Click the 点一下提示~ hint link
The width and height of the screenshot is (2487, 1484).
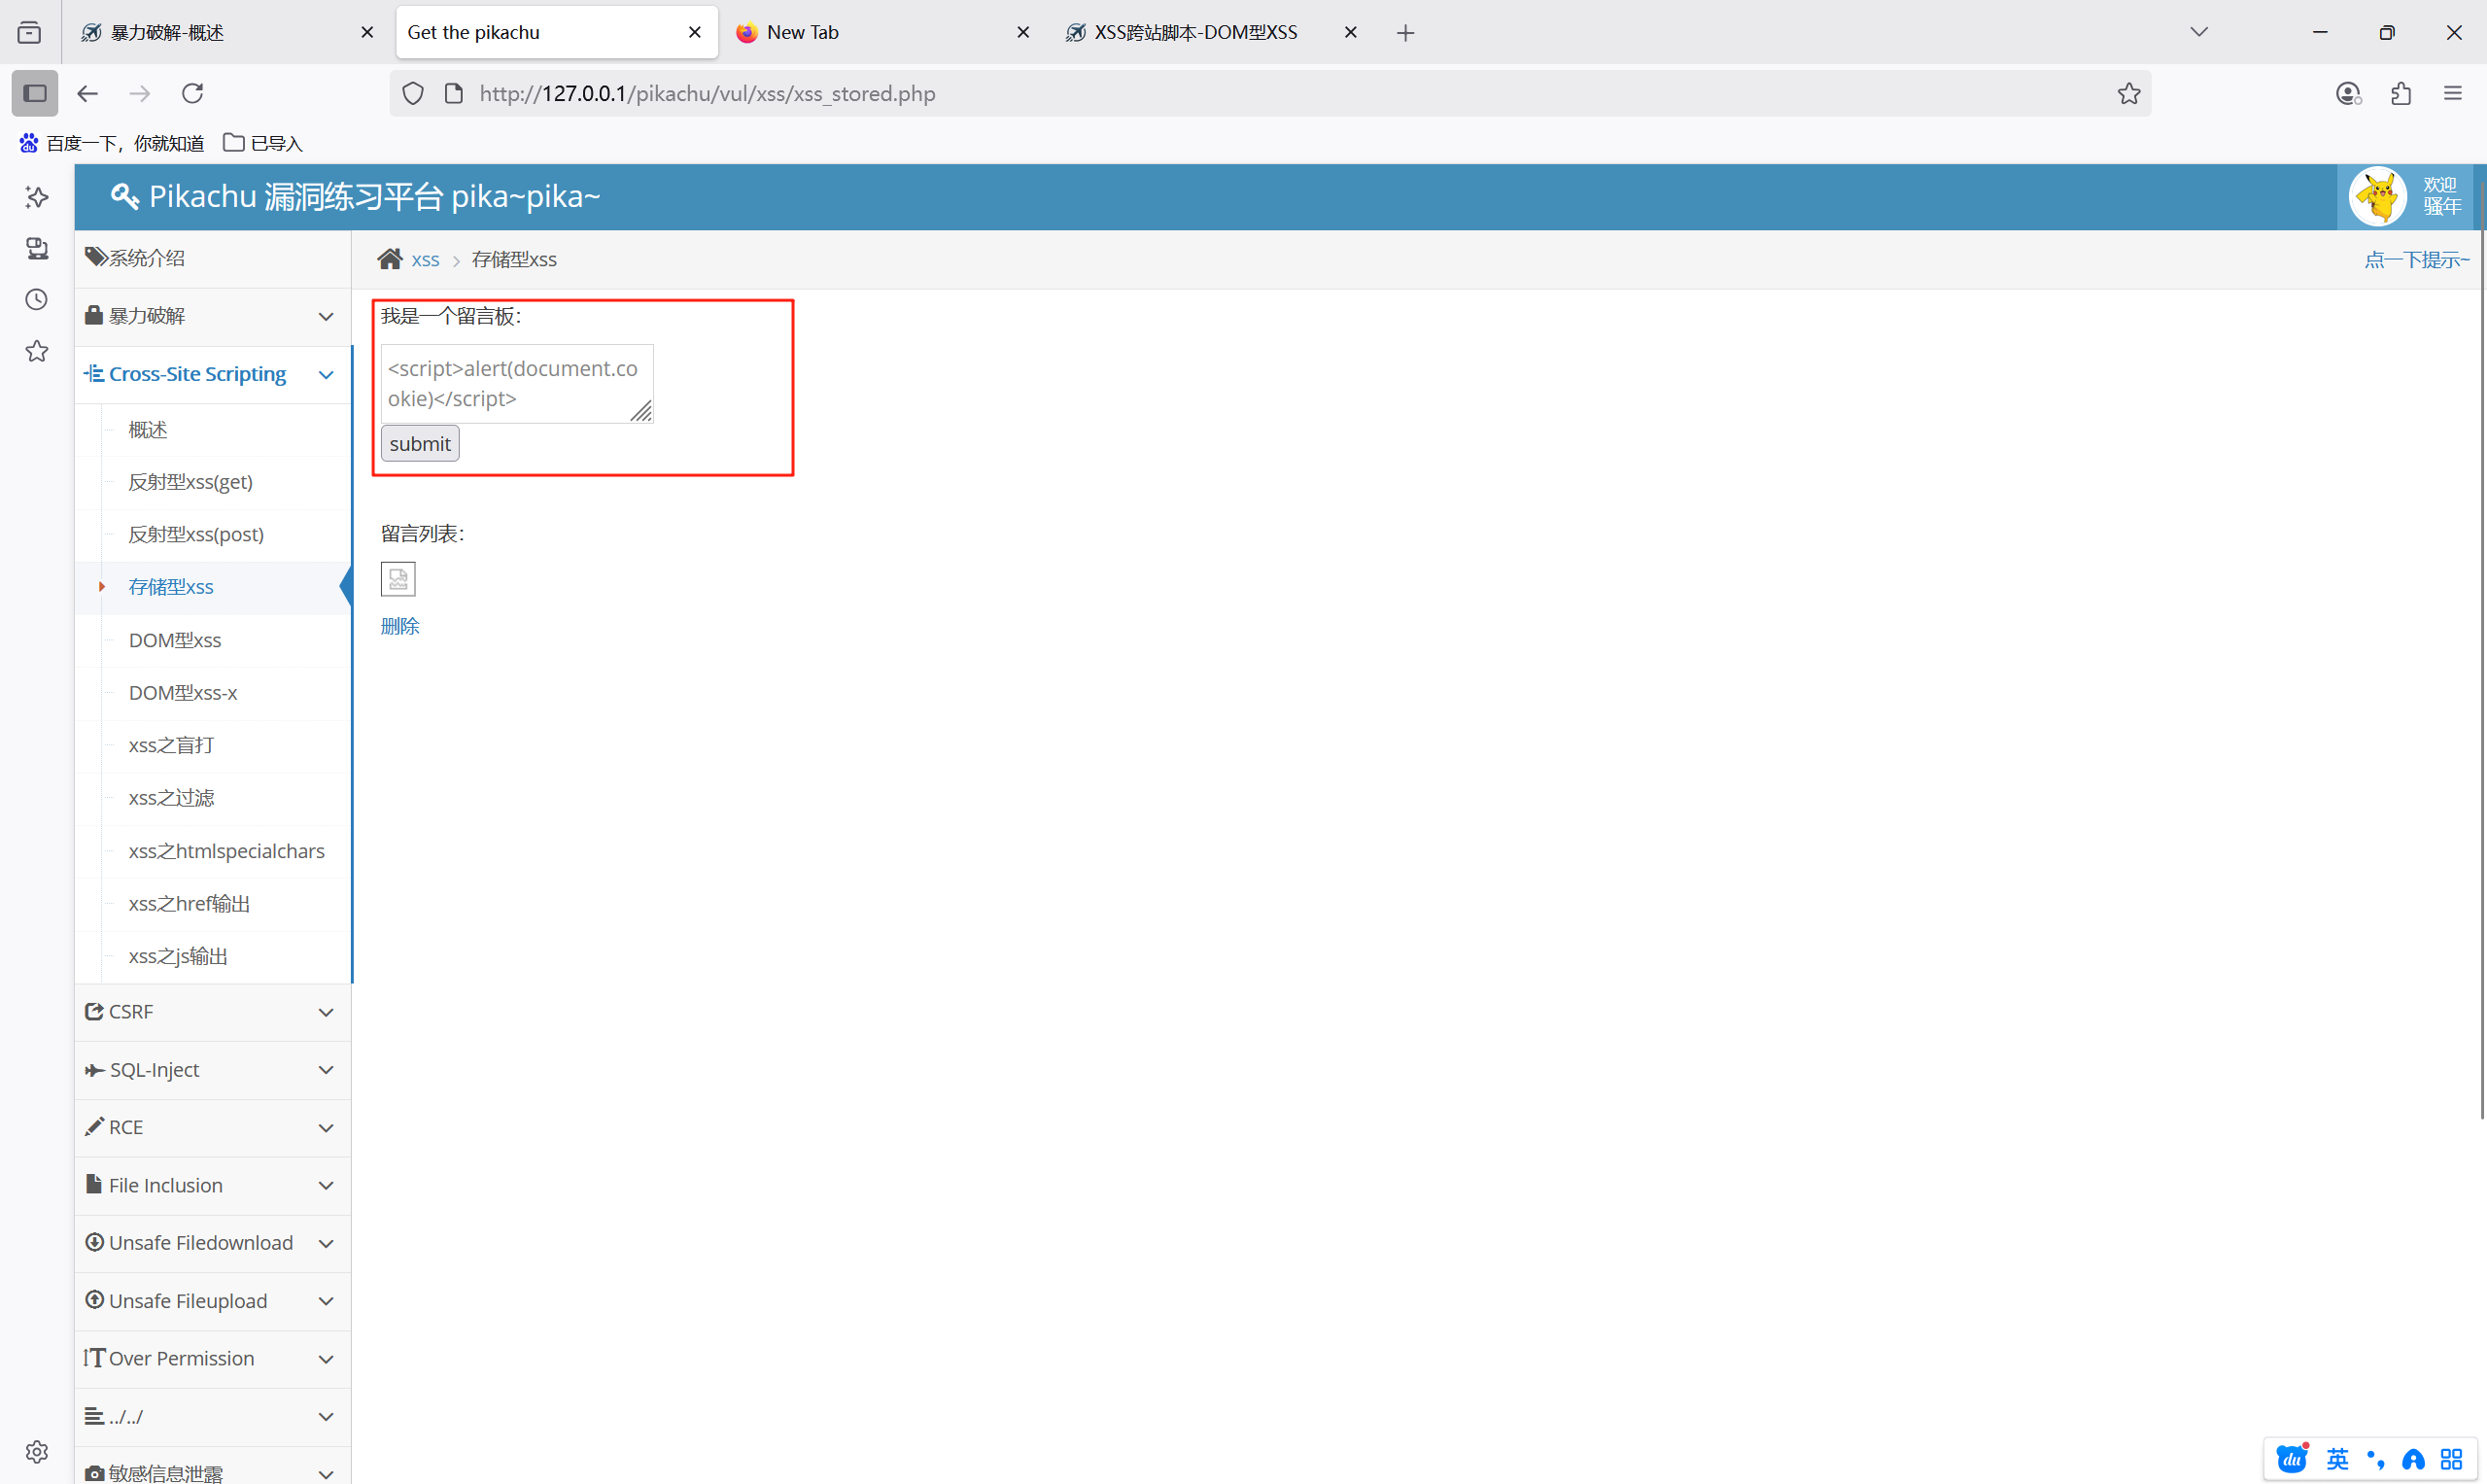pyautogui.click(x=2417, y=260)
